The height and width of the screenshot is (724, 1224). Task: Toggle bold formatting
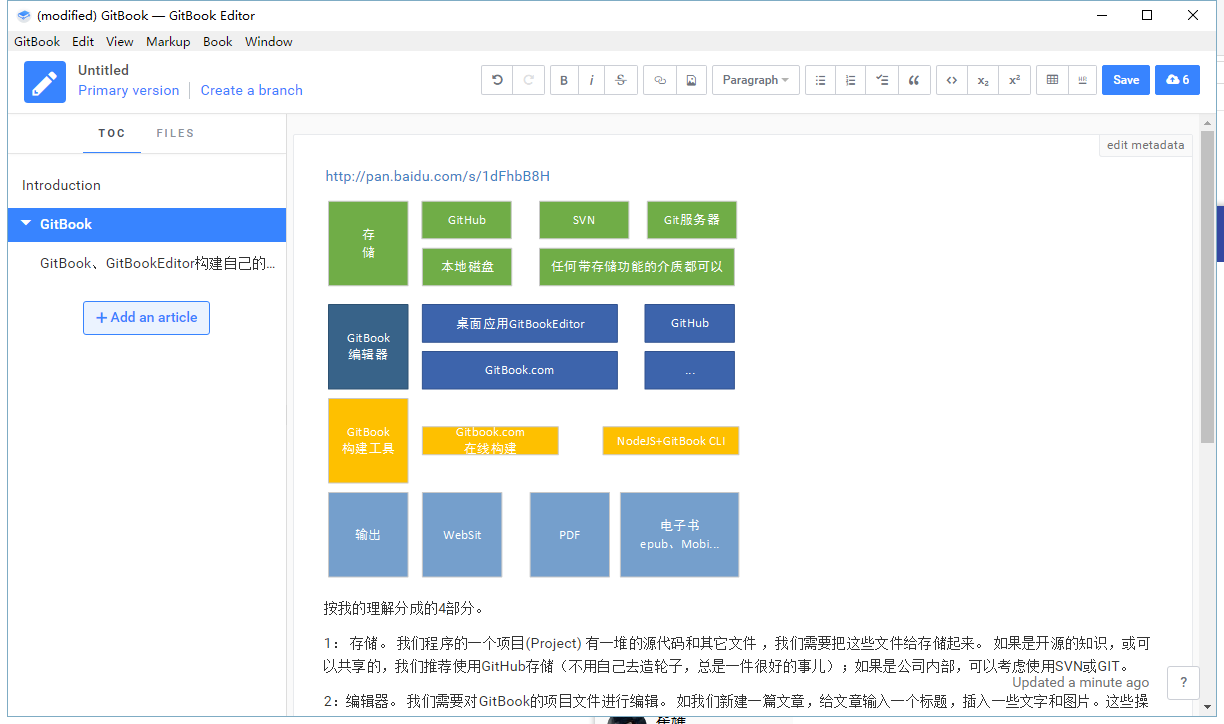(x=564, y=80)
